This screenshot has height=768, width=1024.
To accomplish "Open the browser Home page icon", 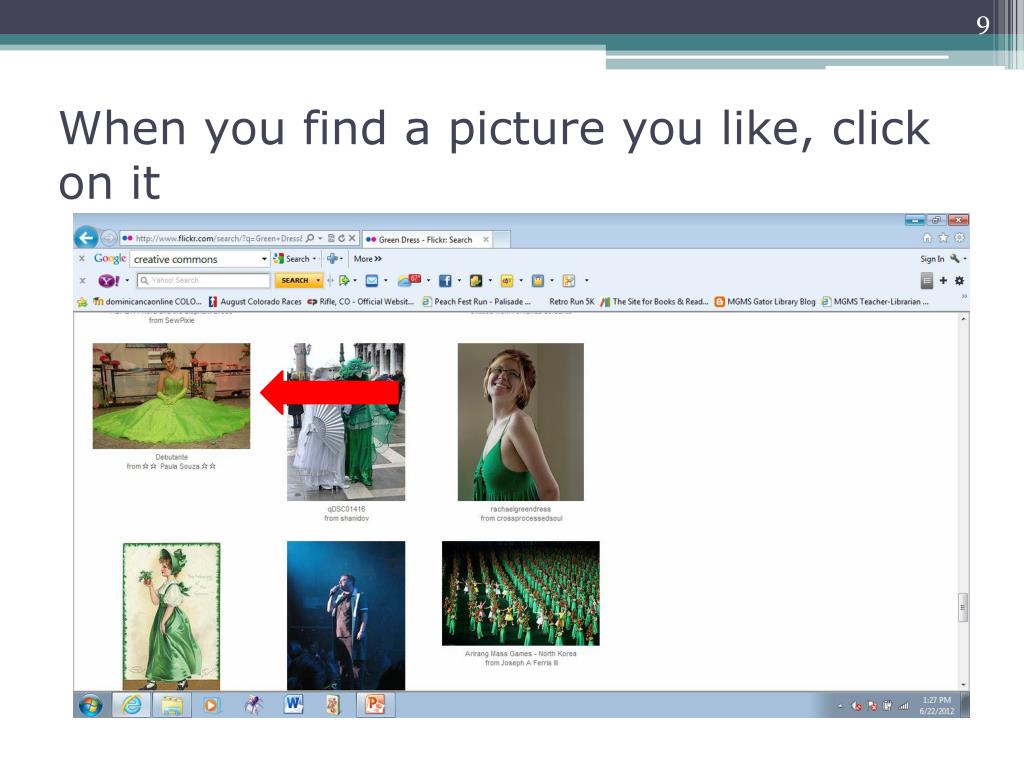I will pos(927,238).
